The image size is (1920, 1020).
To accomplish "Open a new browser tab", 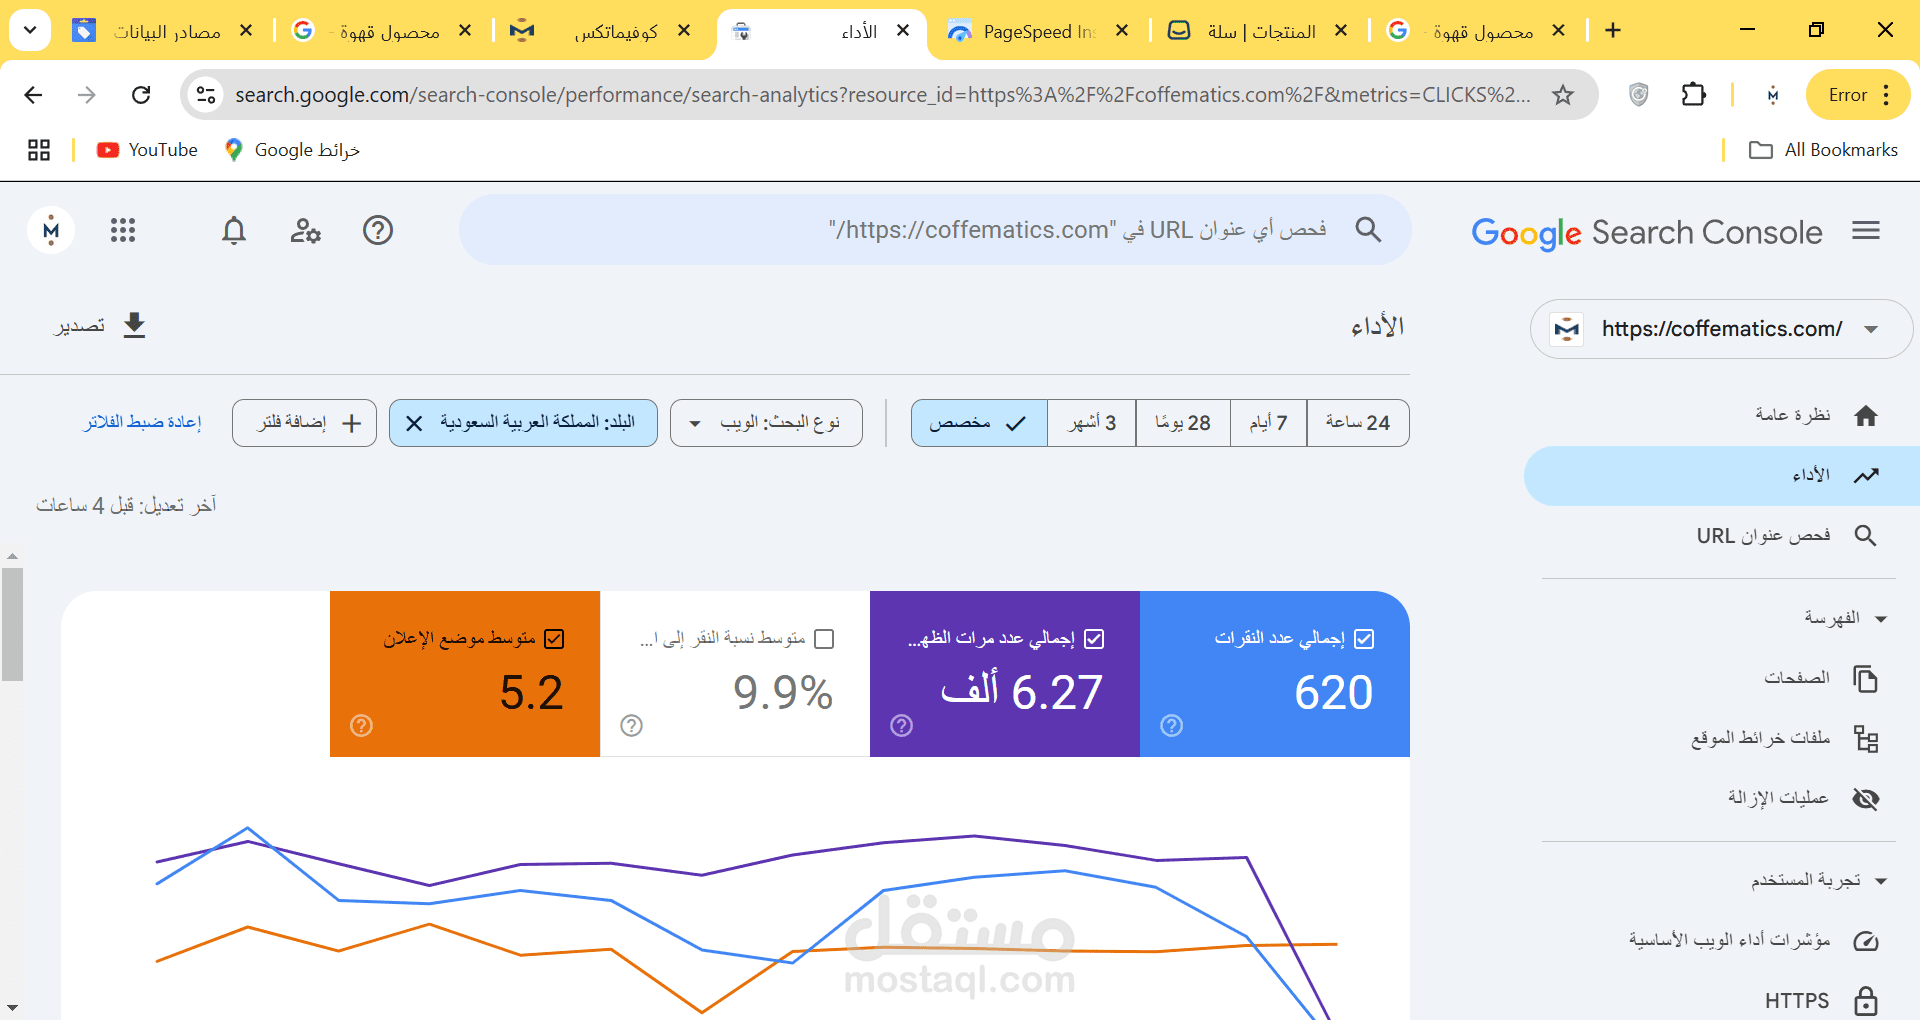I will point(1613,31).
